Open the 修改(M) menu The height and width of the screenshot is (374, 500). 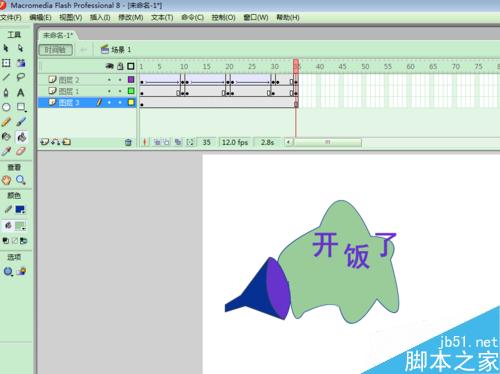click(x=131, y=17)
